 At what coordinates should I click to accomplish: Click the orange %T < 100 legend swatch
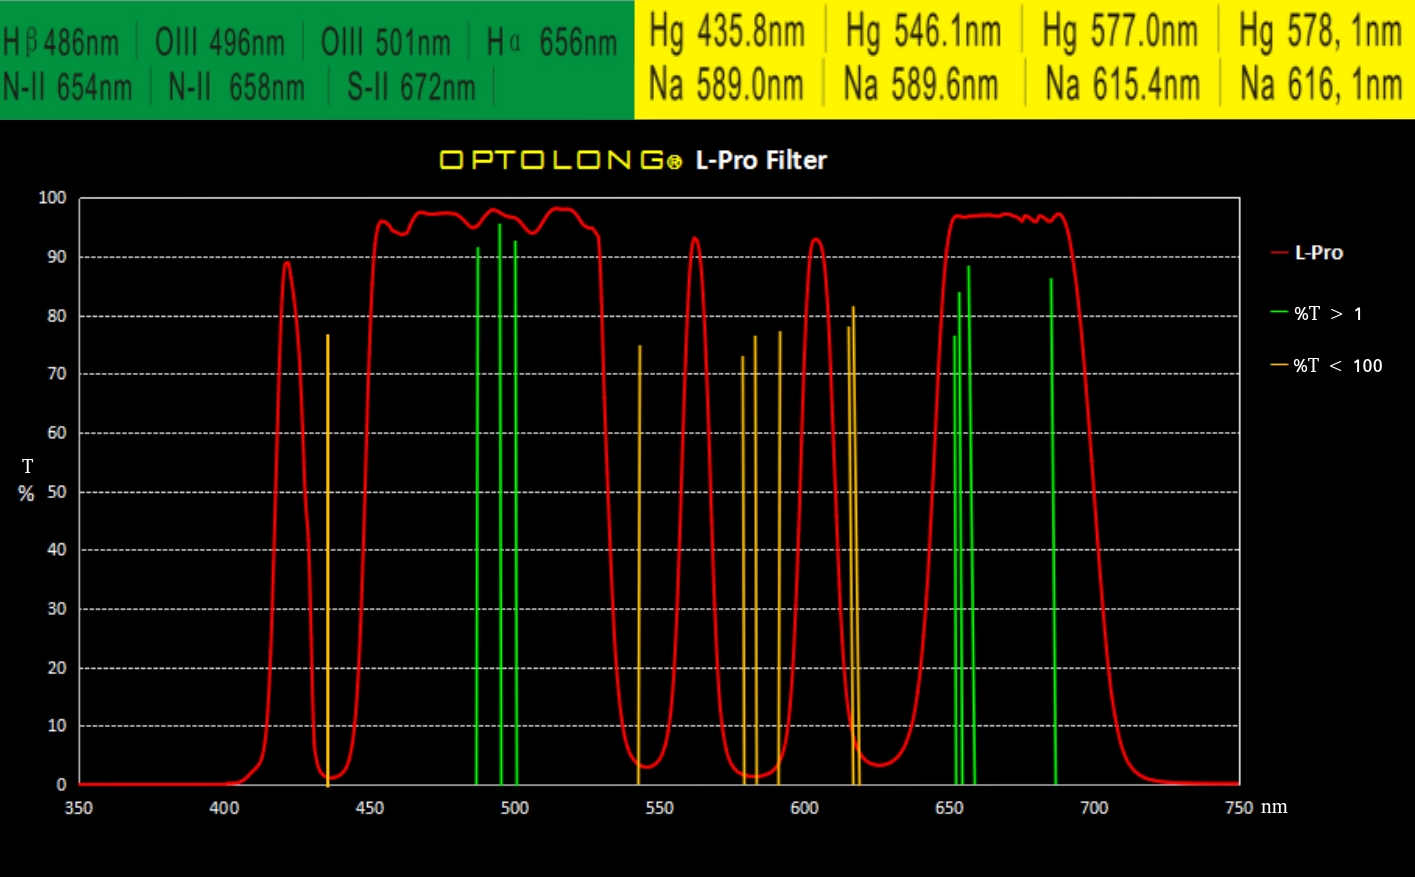[1279, 366]
